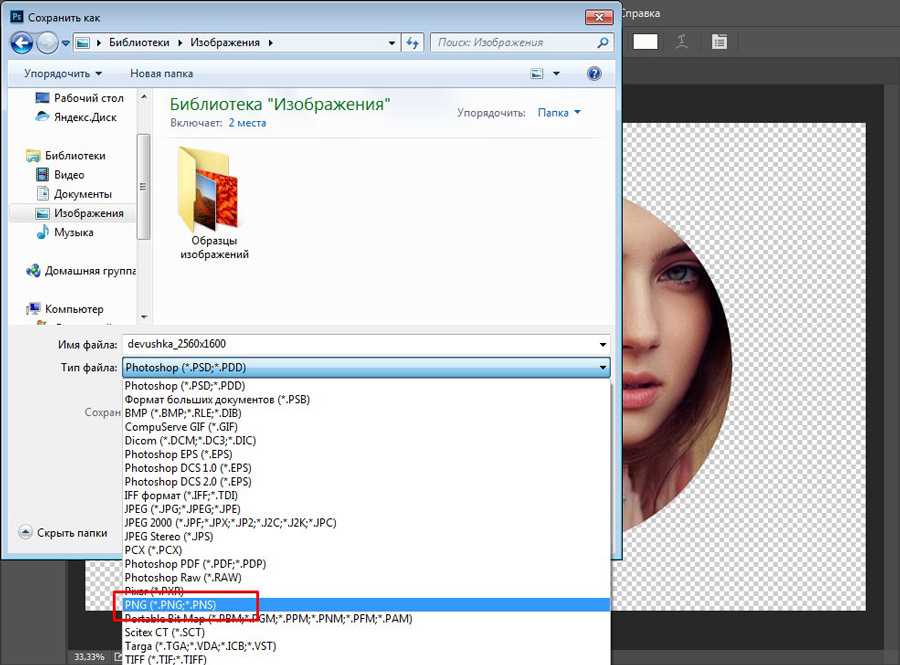Viewport: 900px width, 665px height.
Task: Click the 33,33% zoom field in Photoshop
Action: (89, 657)
